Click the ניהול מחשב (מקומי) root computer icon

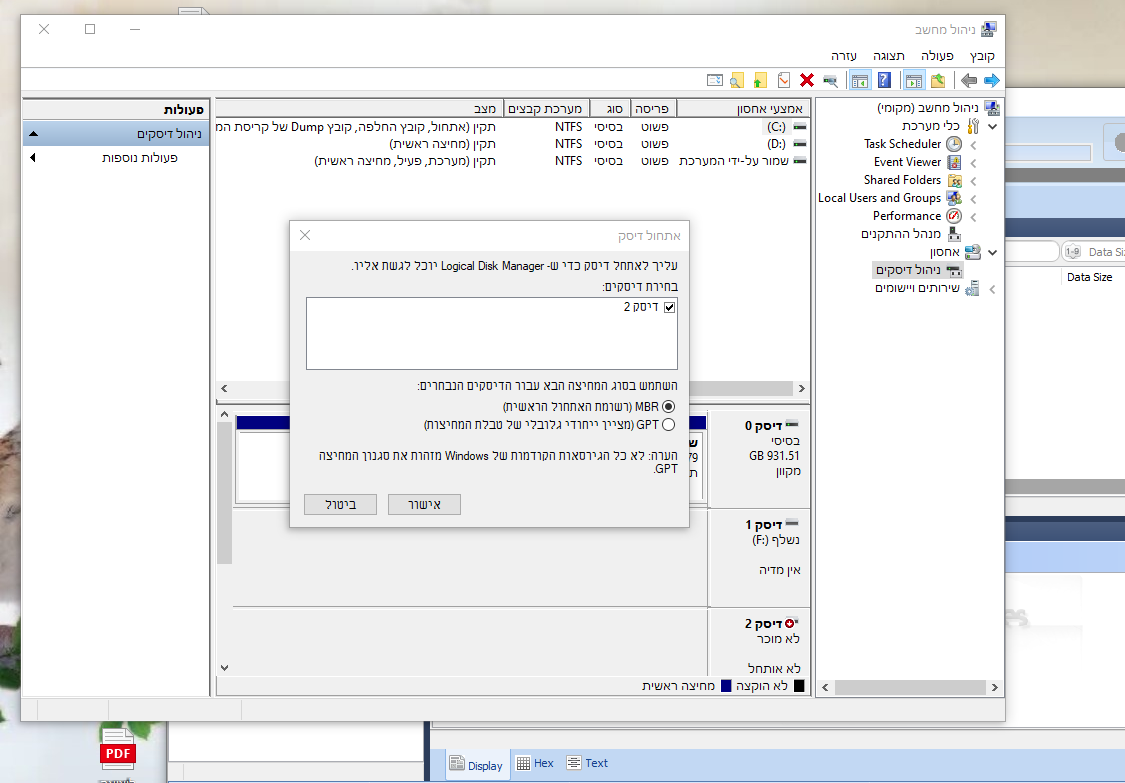coord(992,108)
